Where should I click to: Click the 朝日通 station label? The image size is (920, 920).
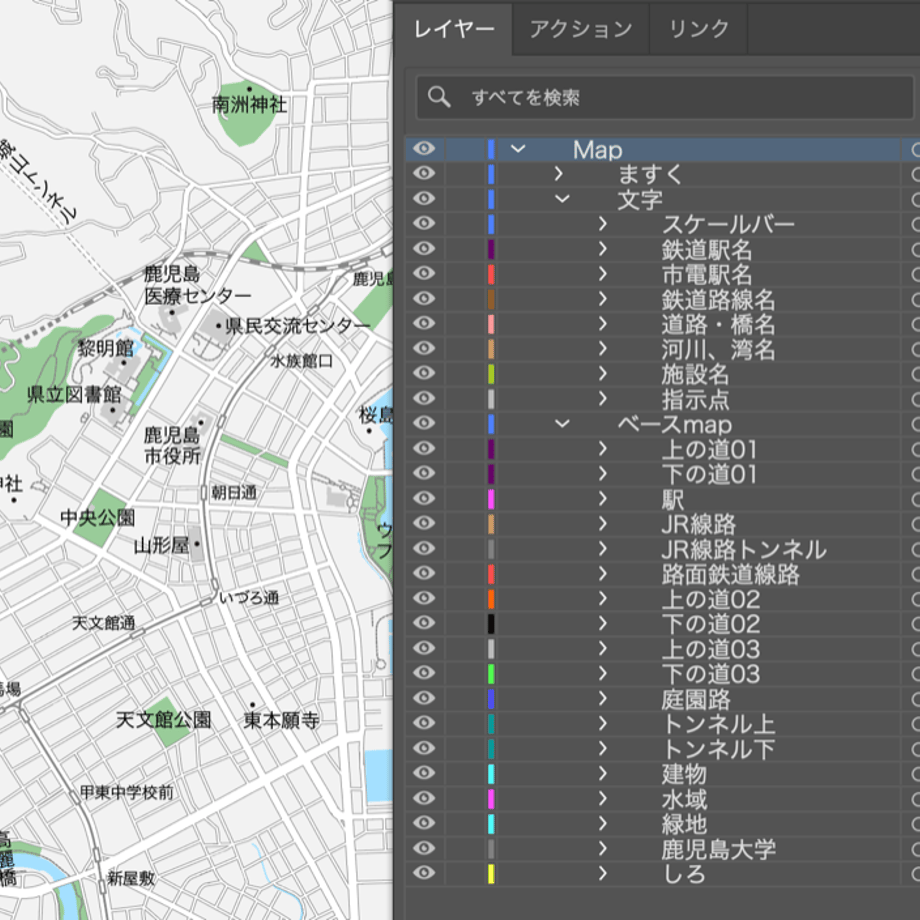pyautogui.click(x=234, y=493)
